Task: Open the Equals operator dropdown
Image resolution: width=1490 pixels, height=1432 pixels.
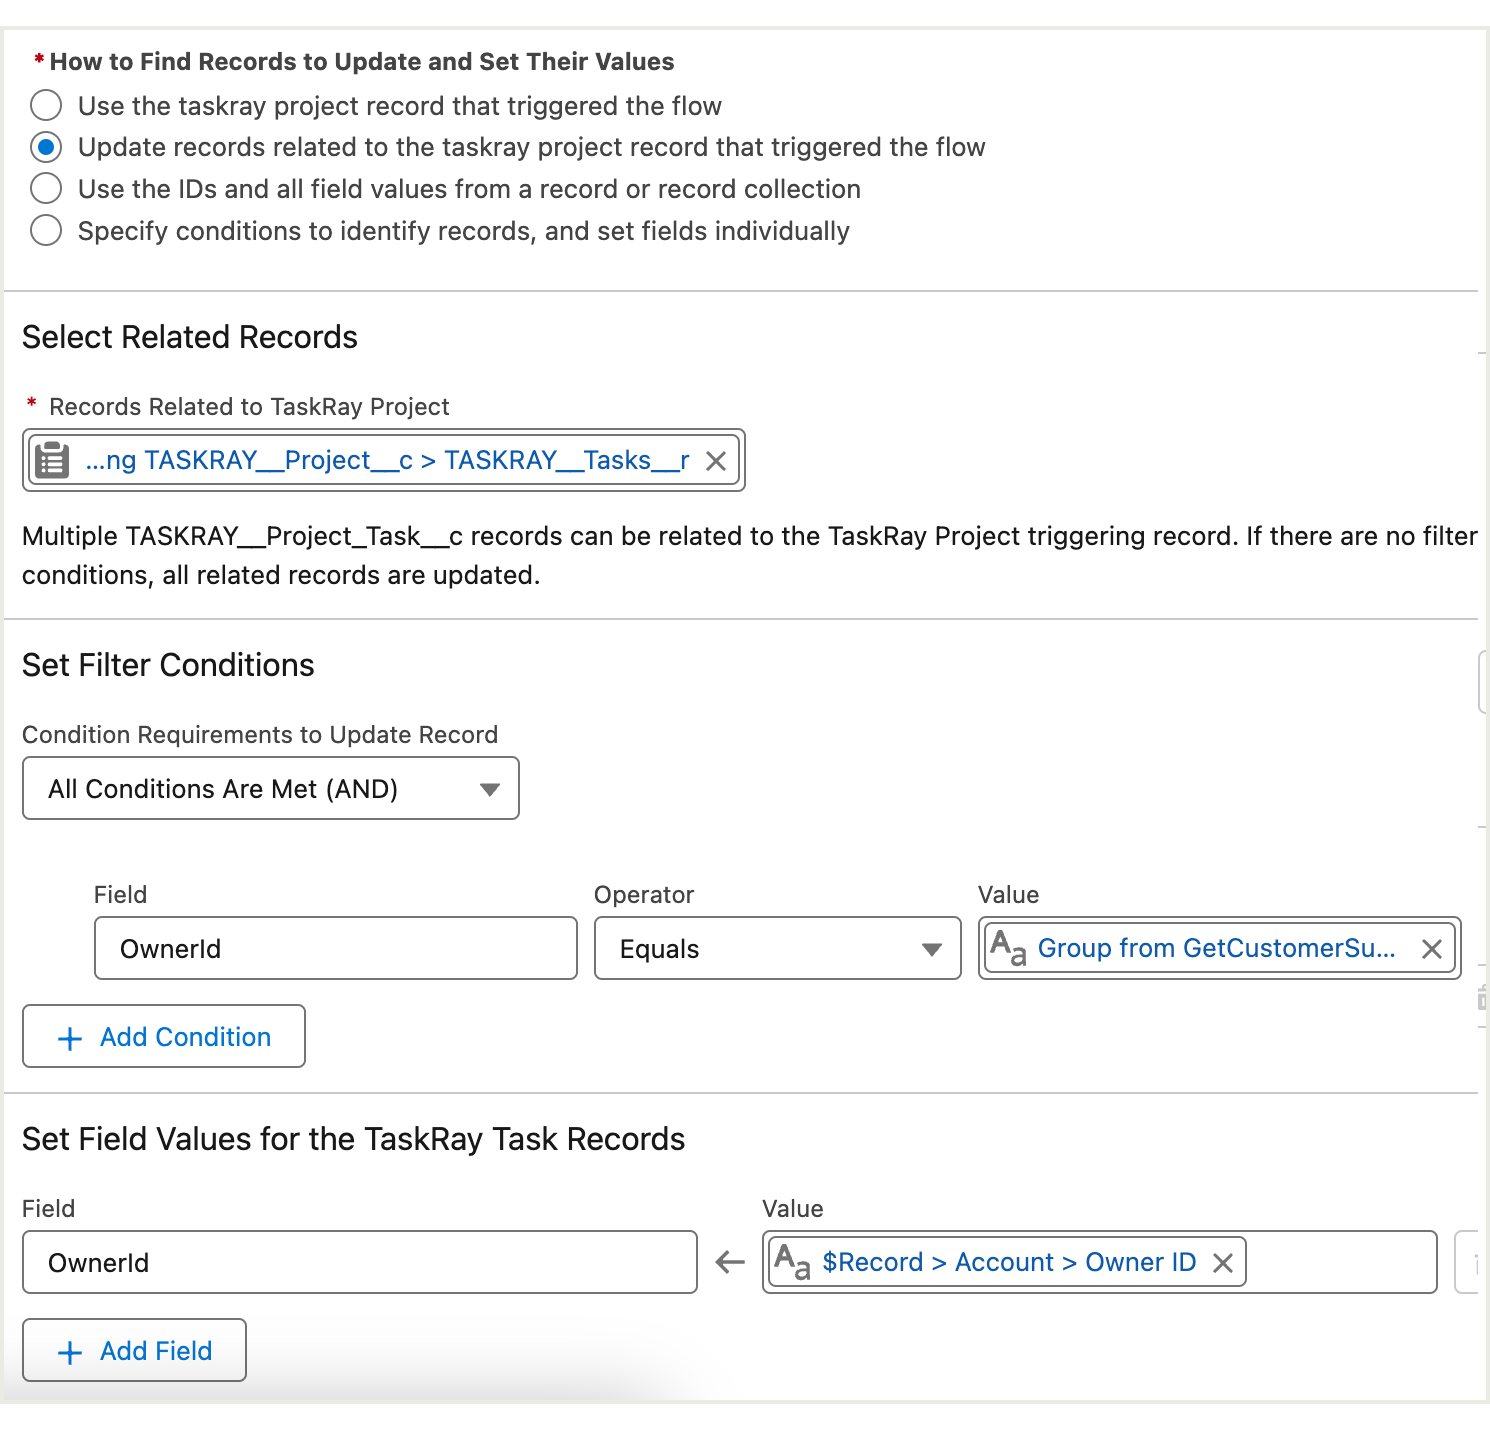Action: pos(778,948)
